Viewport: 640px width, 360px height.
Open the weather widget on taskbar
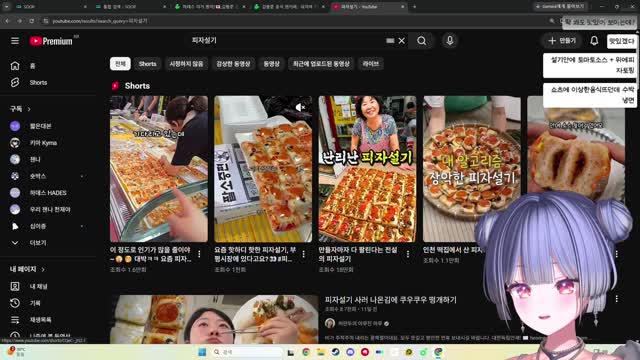pyautogui.click(x=16, y=352)
